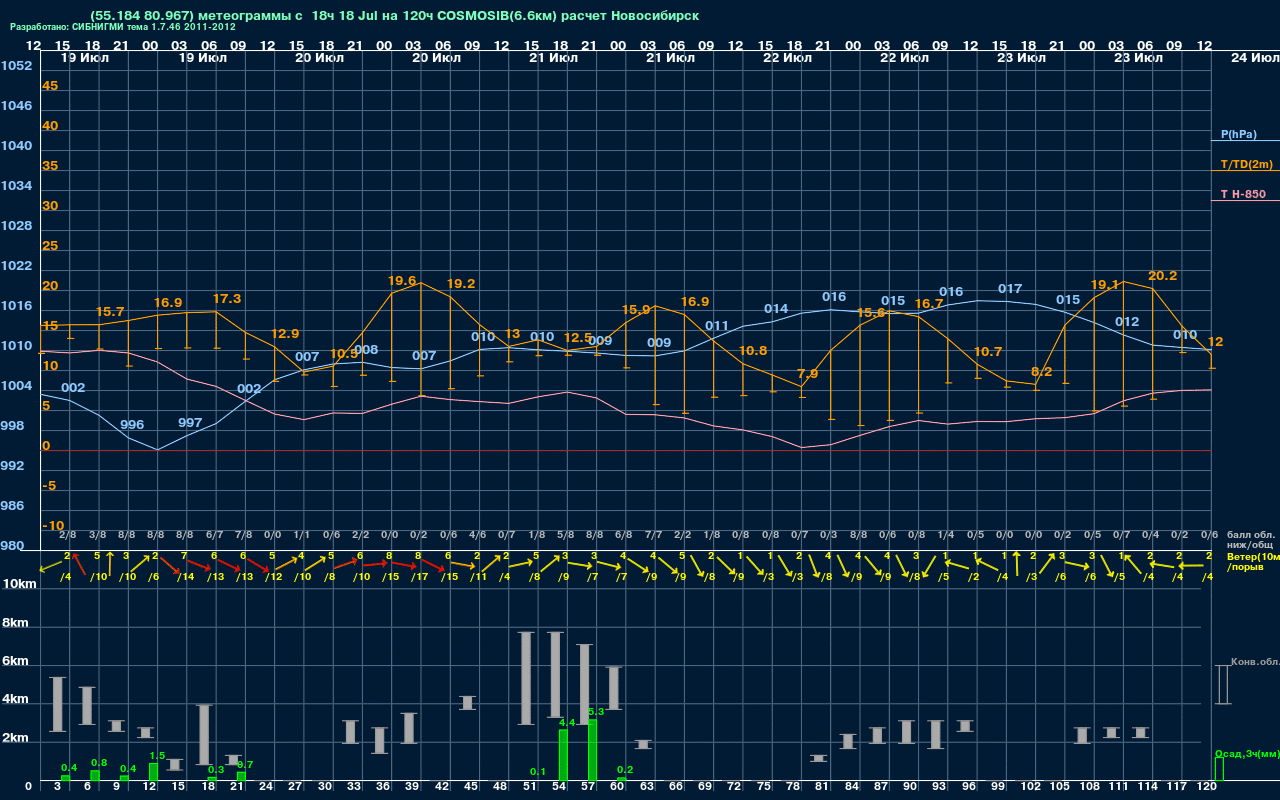Click the temperature value 19.1
1280x800 pixels.
1104,284
